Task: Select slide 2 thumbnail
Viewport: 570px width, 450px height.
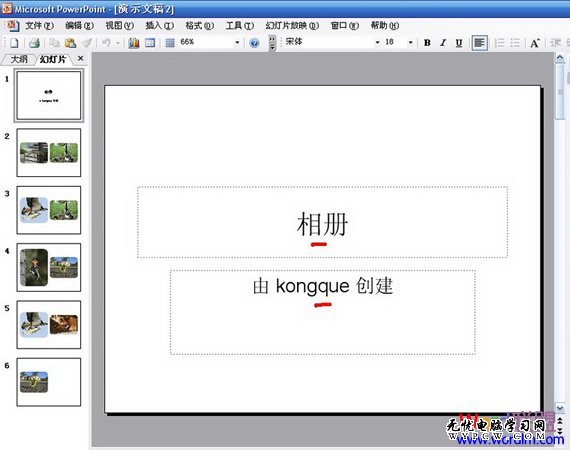Action: click(x=49, y=153)
